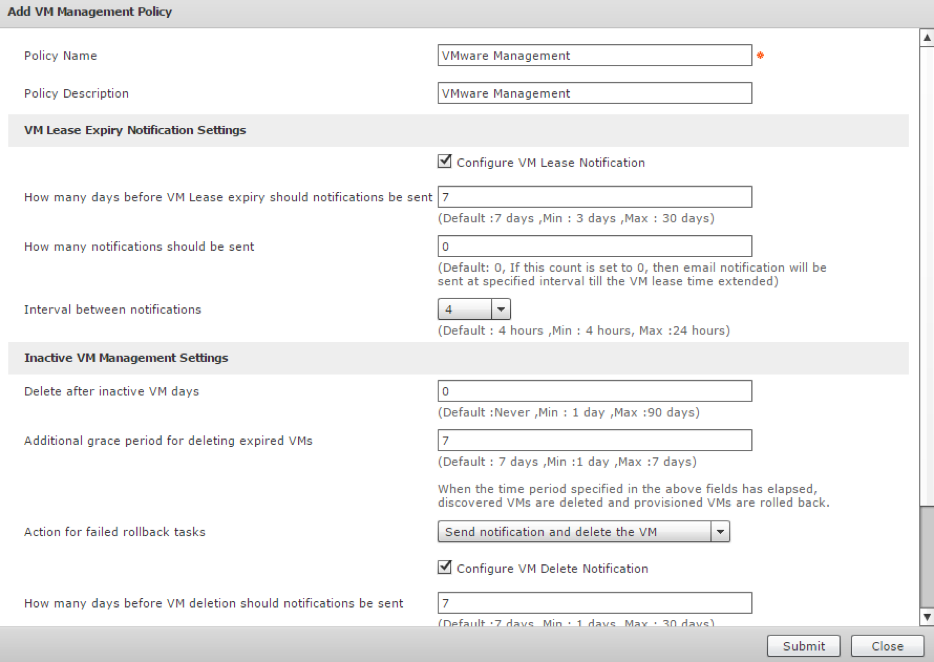Click the vertical scrollbar track
The width and height of the screenshot is (934, 662).
(x=925, y=300)
